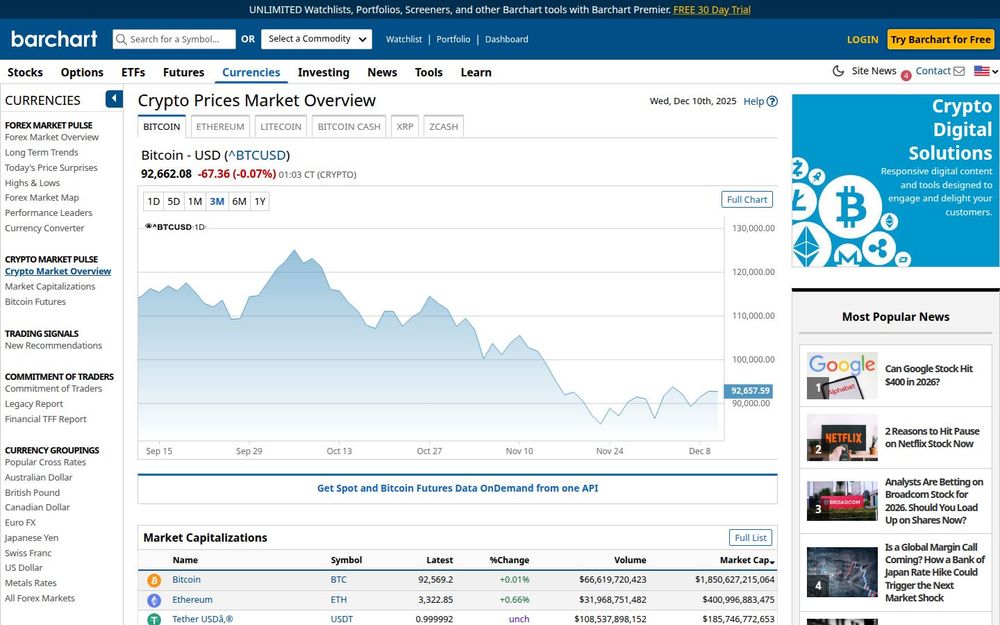Click Try Barchart for Free button
Screen dimensions: 1000x625
click(x=941, y=40)
